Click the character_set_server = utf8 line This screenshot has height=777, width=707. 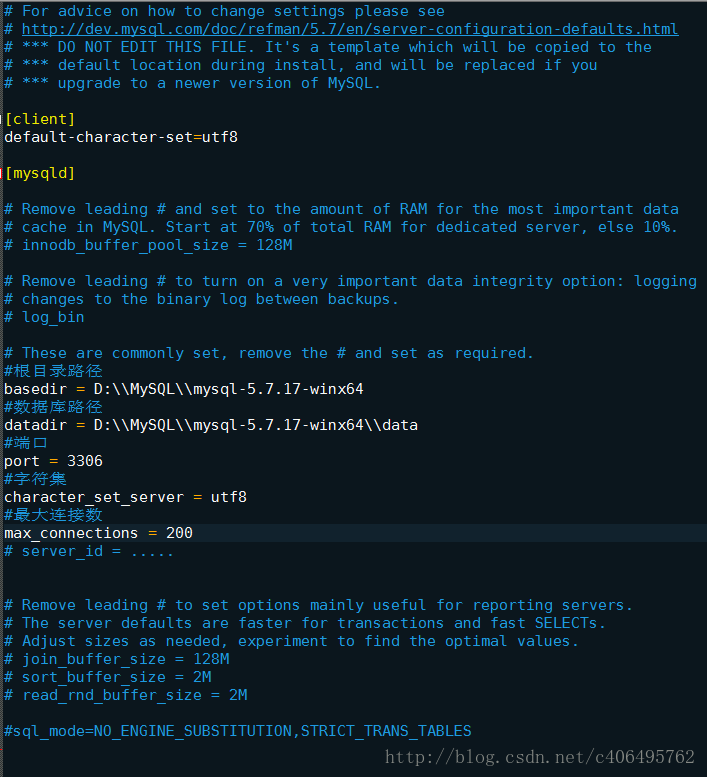(x=125, y=497)
